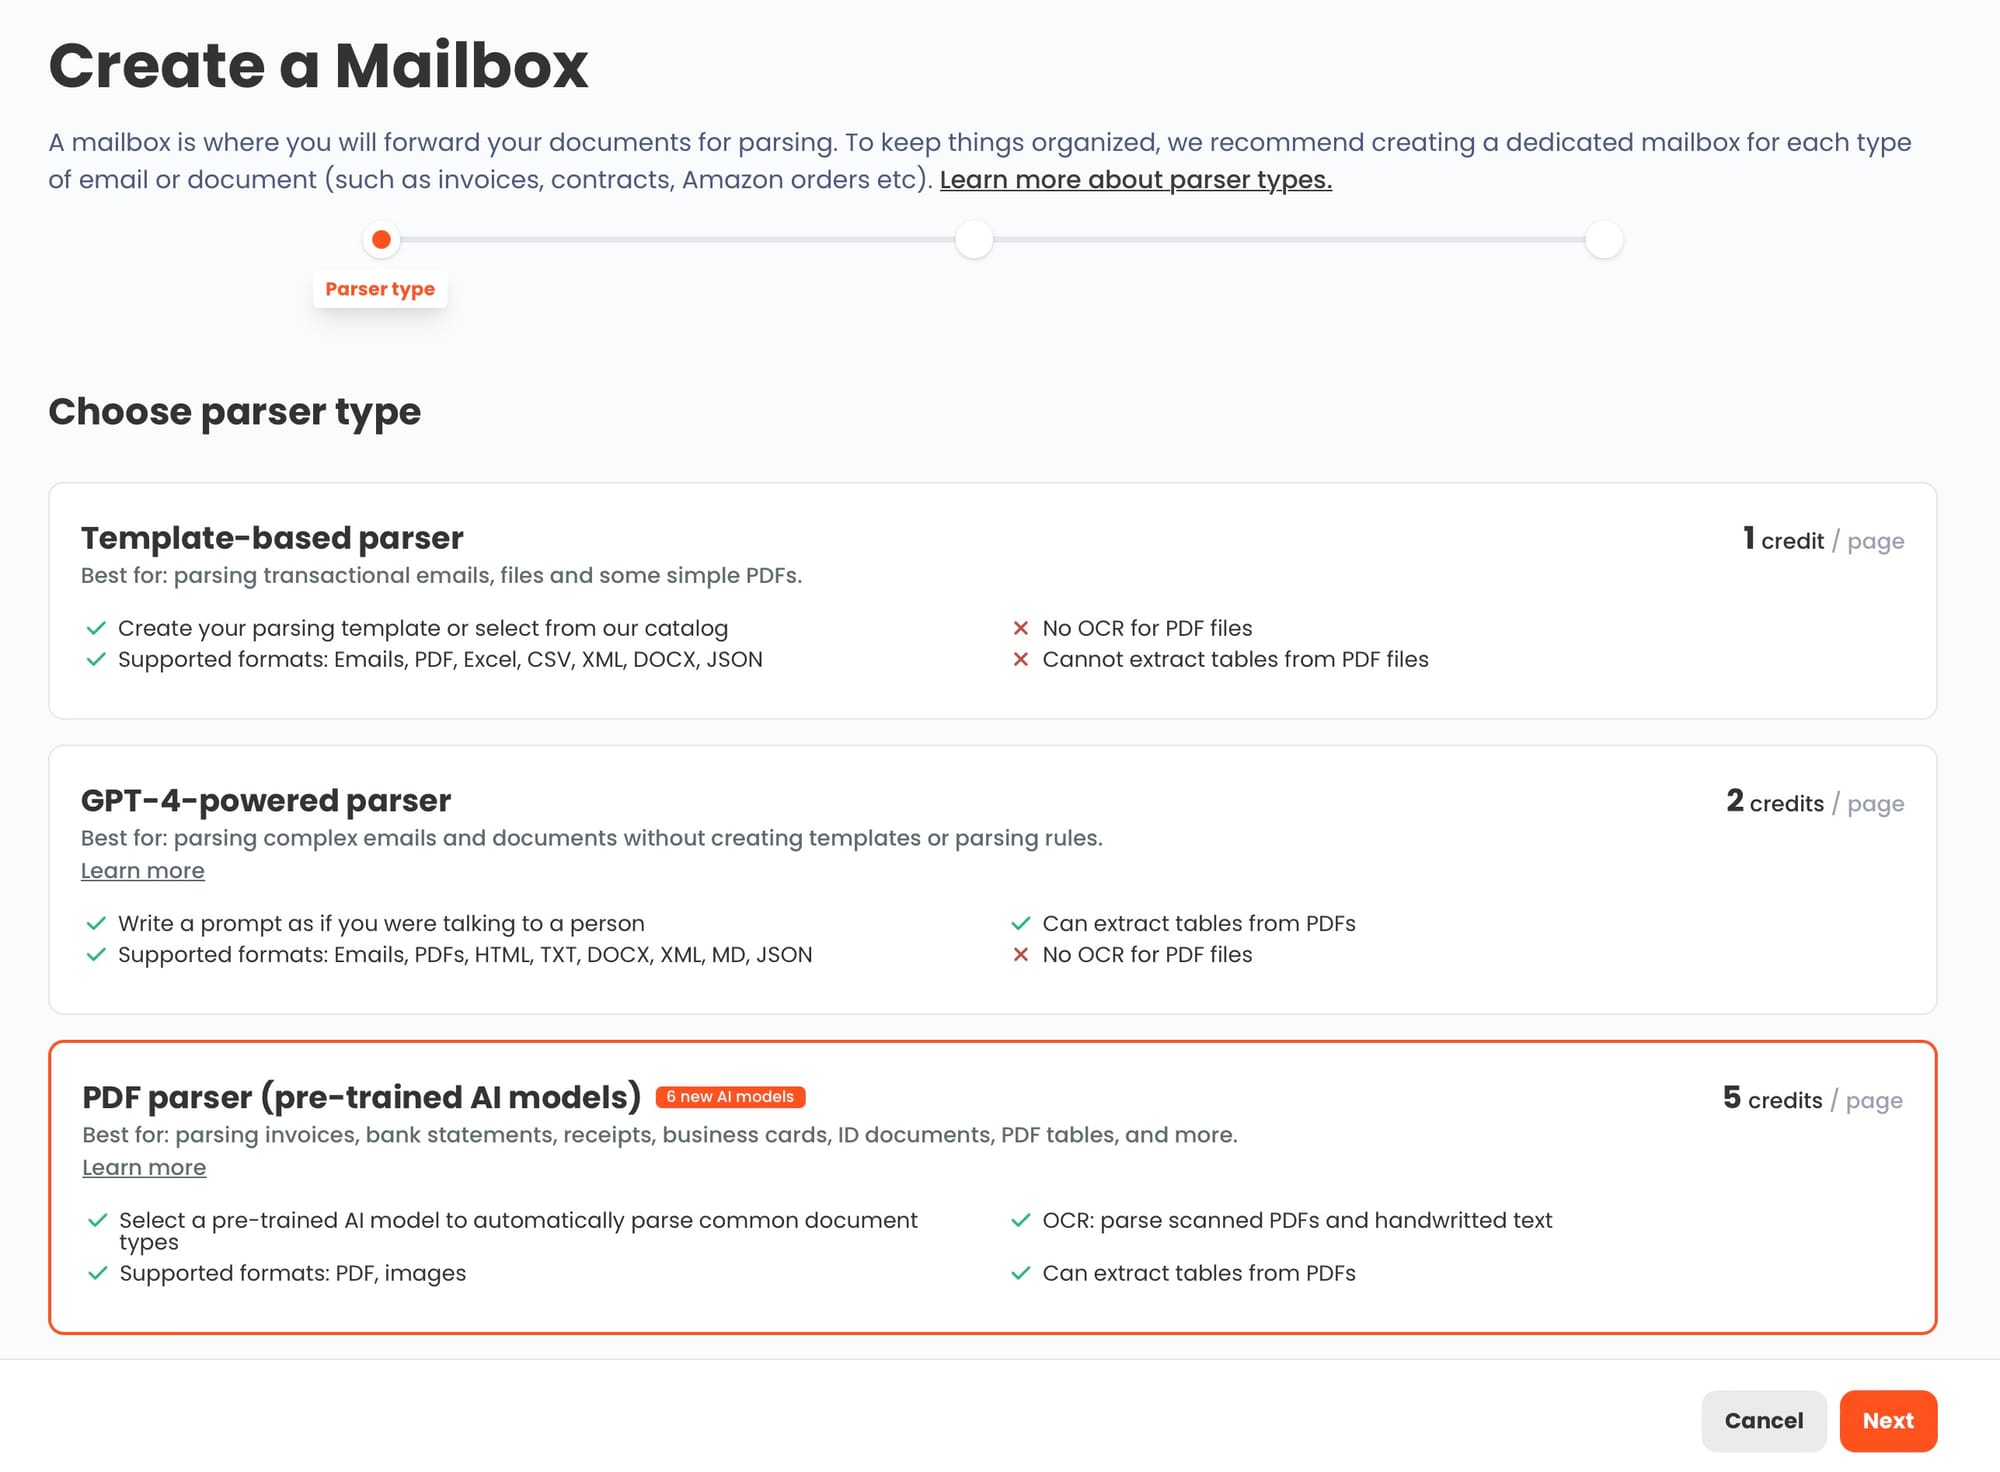Click the third step circle in progress bar
2000x1472 pixels.
click(1604, 240)
